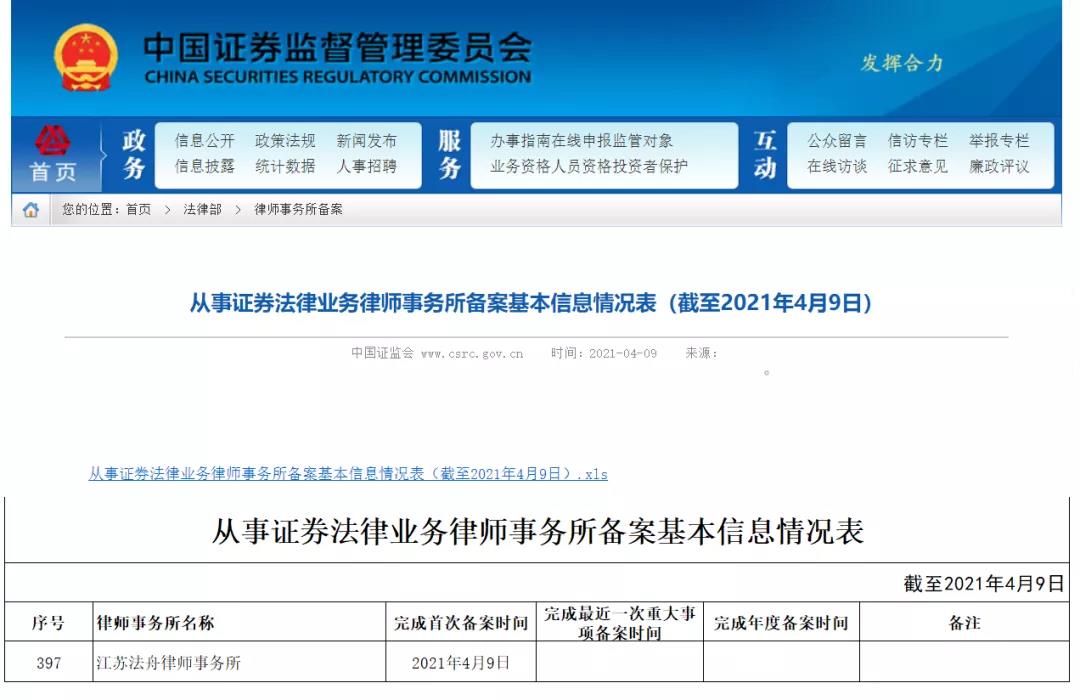Go to 律师事务所备案 in the breadcrumb
The height and width of the screenshot is (700, 1080).
298,209
